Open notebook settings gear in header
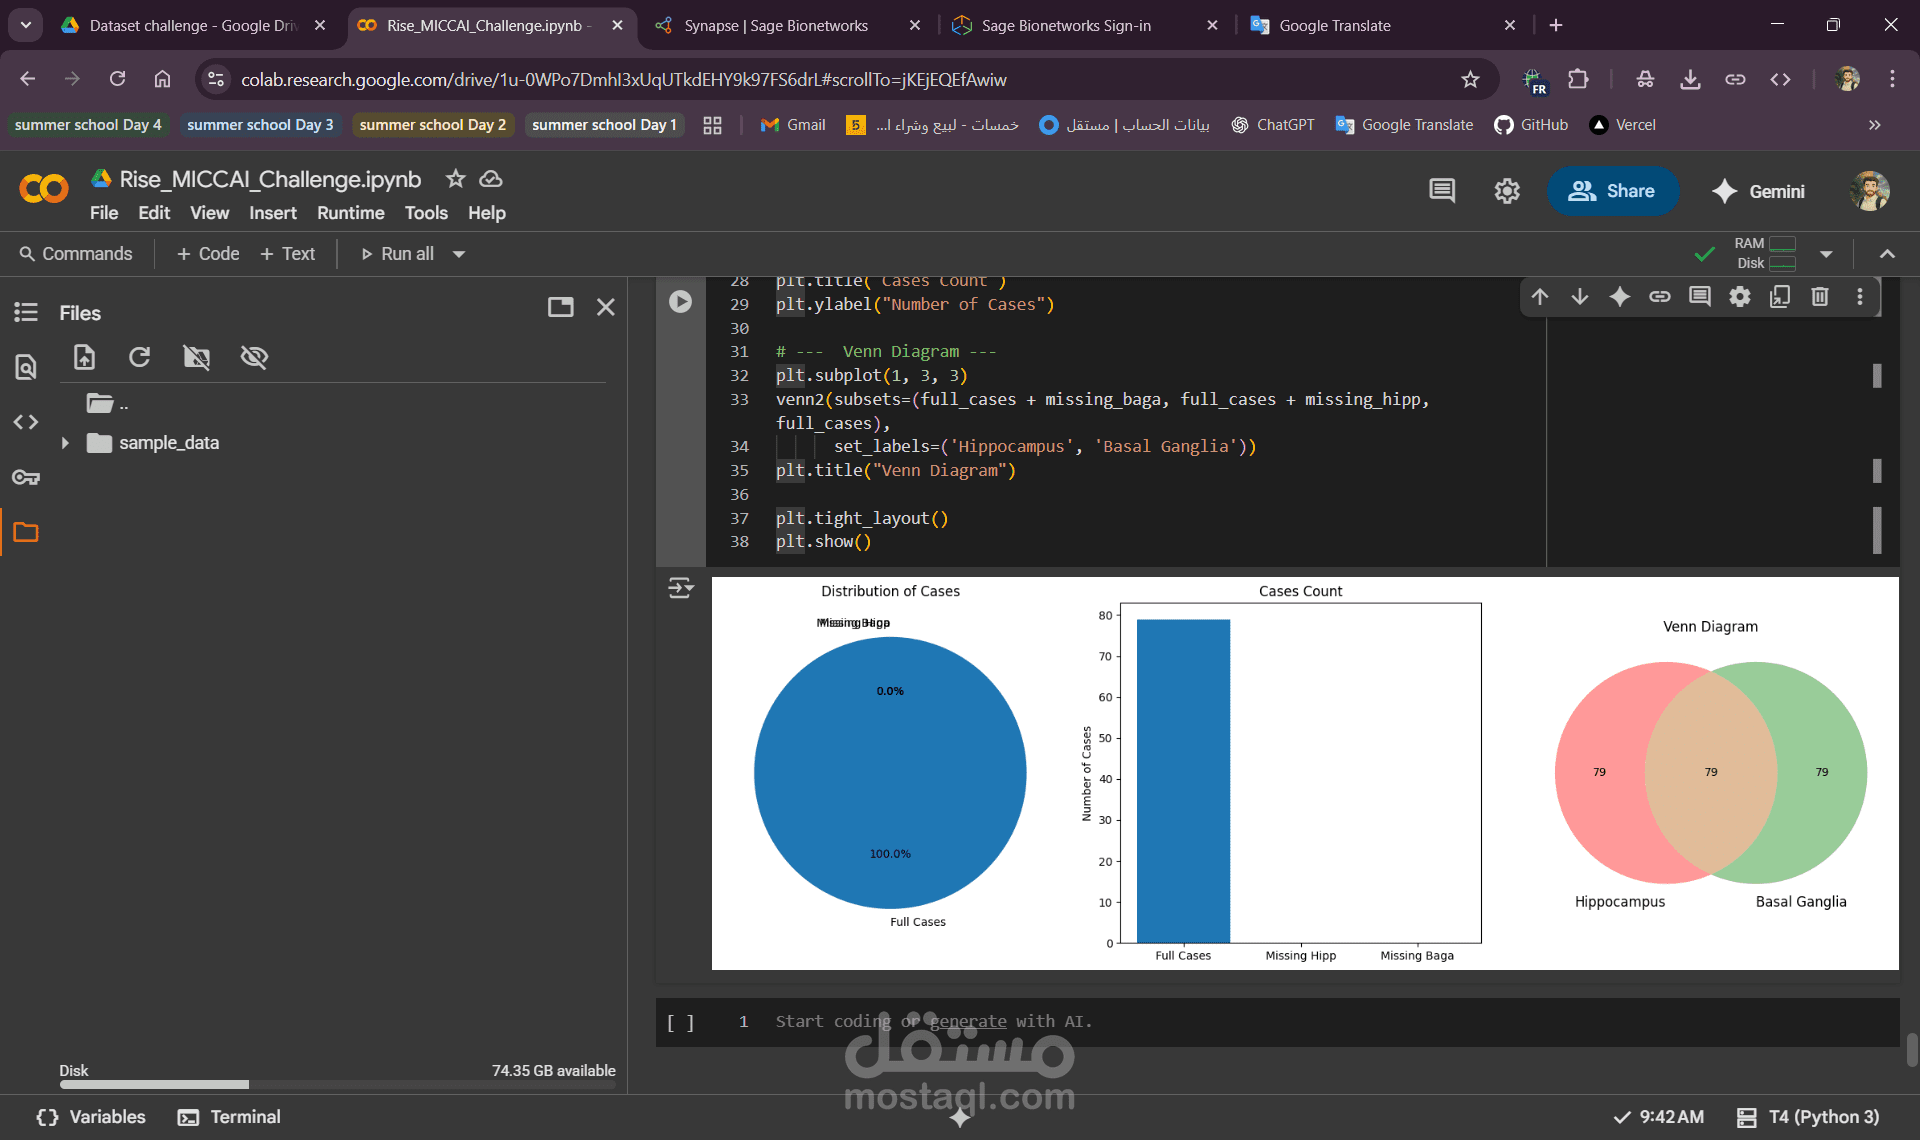The width and height of the screenshot is (1920, 1140). click(1507, 191)
